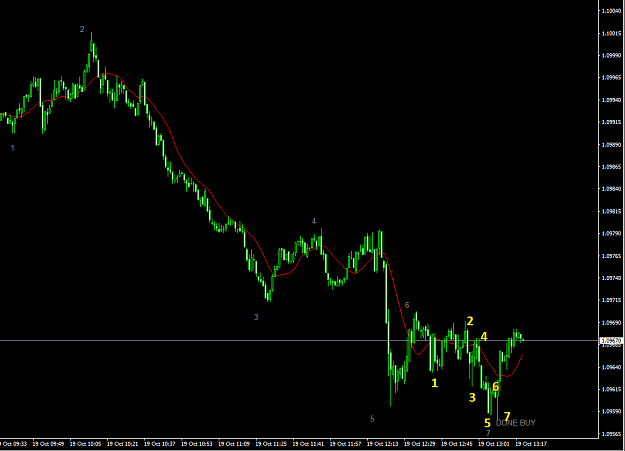Select the DONE BUY chart label
The height and width of the screenshot is (451, 625).
(515, 423)
